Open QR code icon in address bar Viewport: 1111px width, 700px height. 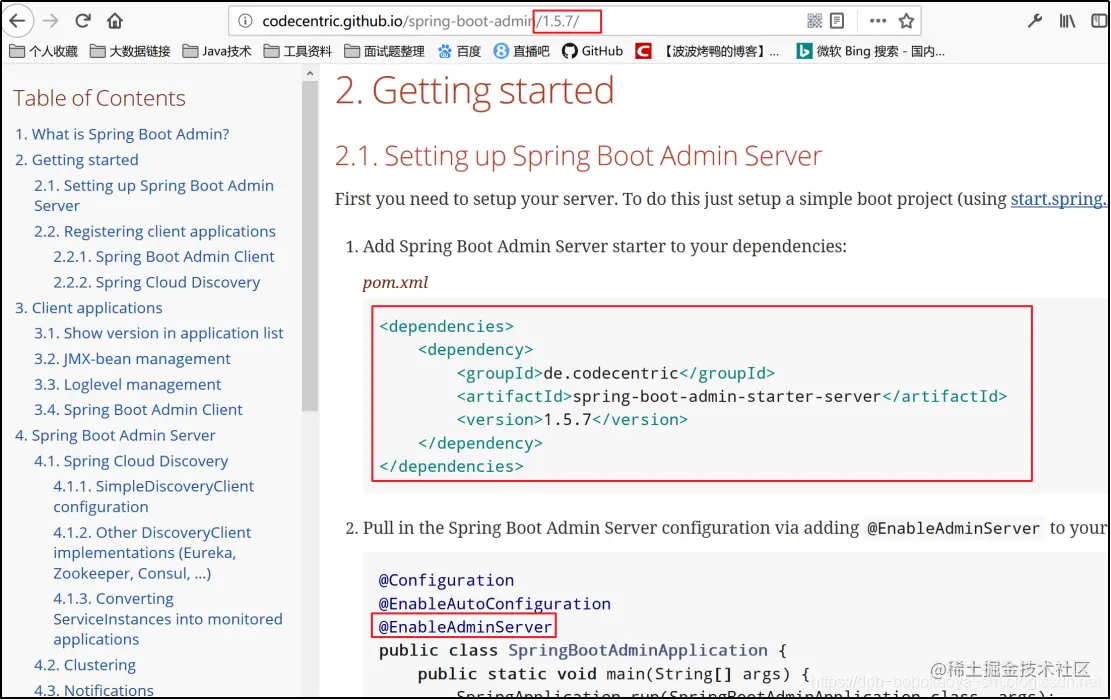pyautogui.click(x=815, y=21)
